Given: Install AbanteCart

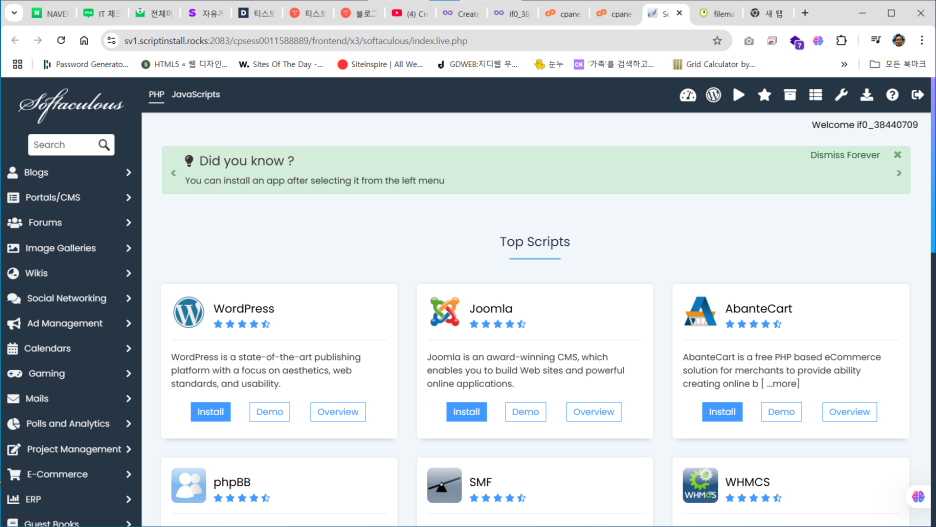Looking at the screenshot, I should click(x=722, y=412).
